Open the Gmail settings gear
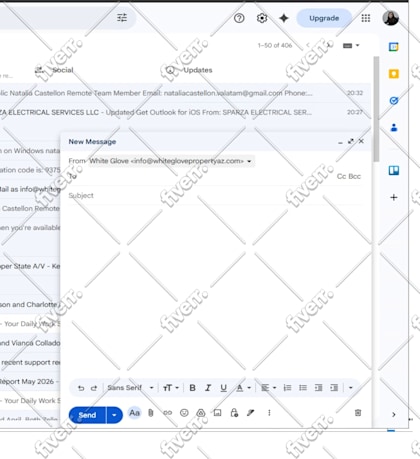This screenshot has height=459, width=420. point(262,18)
